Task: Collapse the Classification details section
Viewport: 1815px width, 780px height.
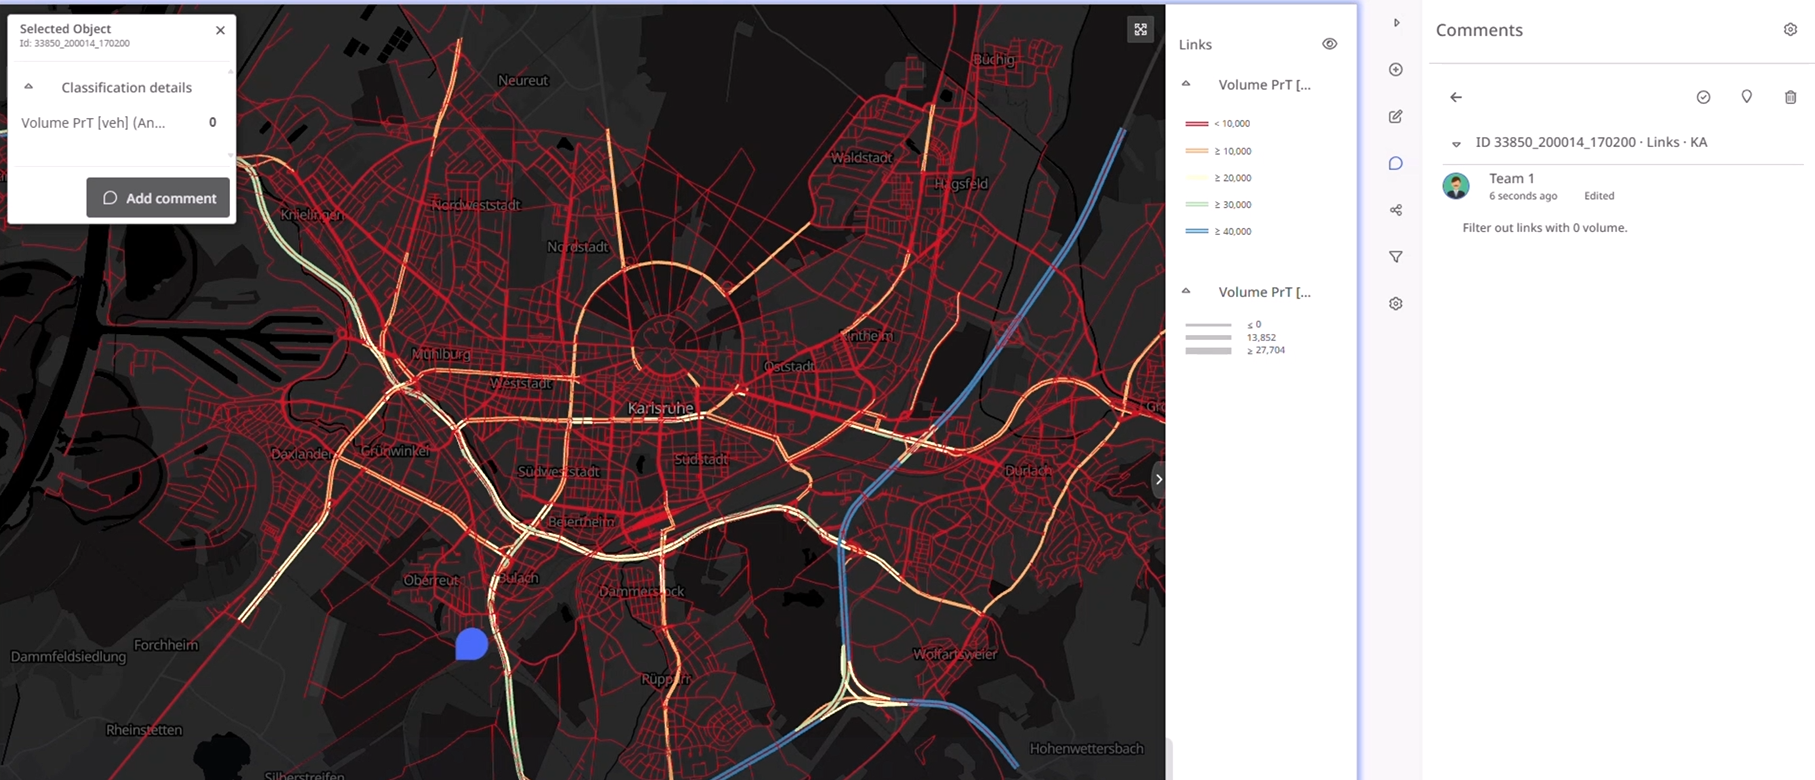Action: tap(29, 87)
